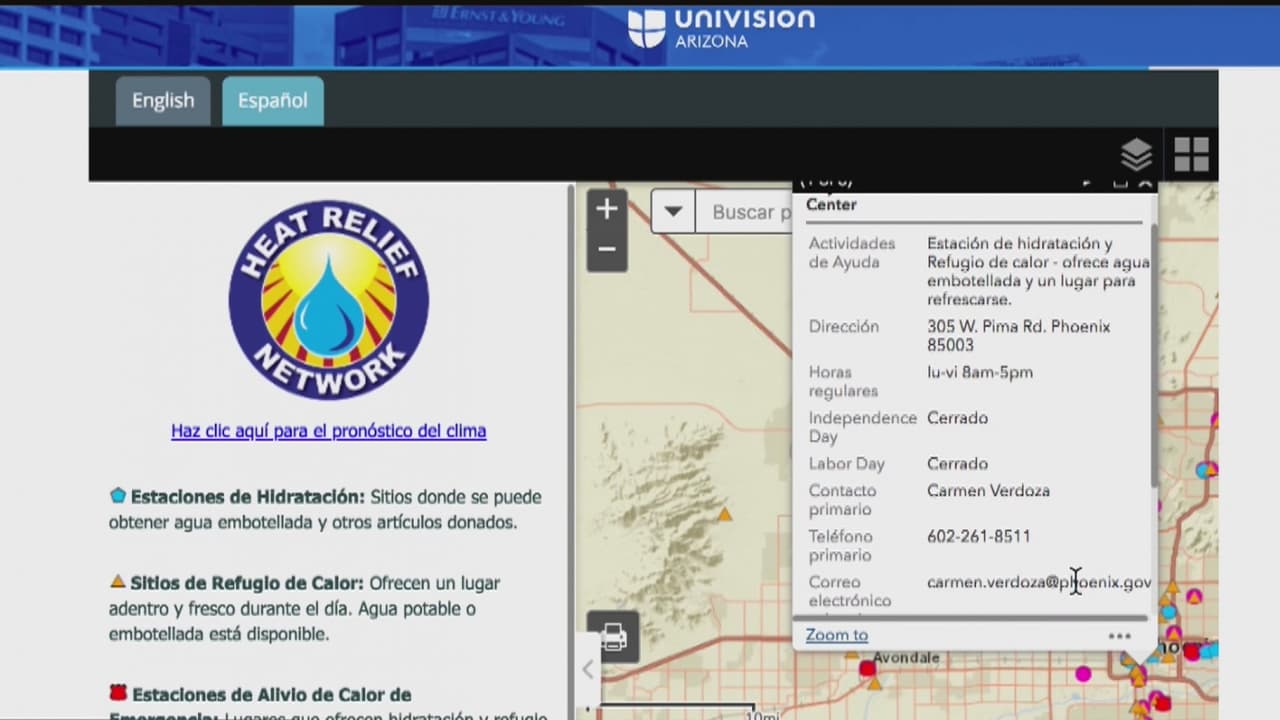
Task: Click the Heat Relief Network logo
Action: click(328, 300)
